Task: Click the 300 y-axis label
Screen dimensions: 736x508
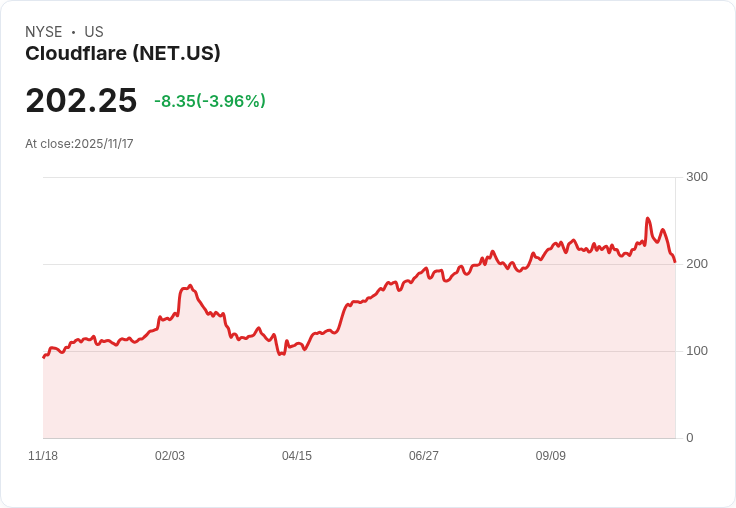Action: pyautogui.click(x=697, y=177)
